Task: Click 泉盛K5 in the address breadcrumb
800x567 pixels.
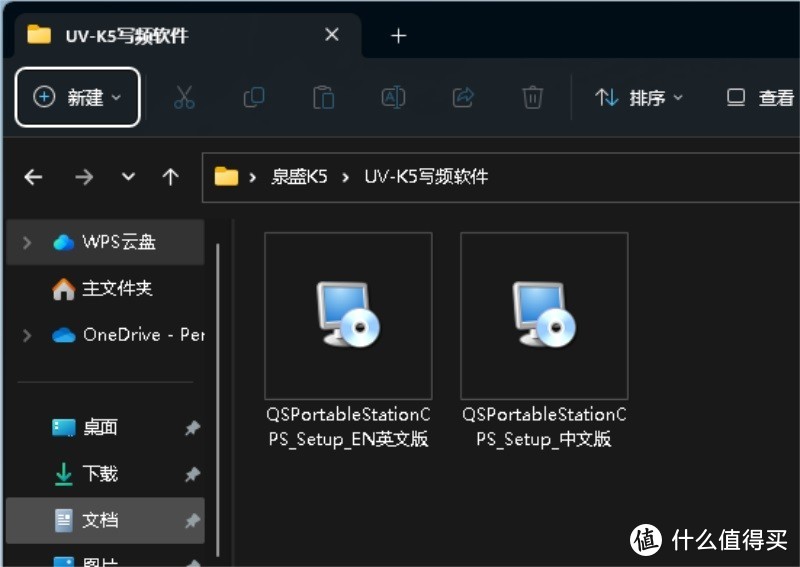Action: (299, 177)
